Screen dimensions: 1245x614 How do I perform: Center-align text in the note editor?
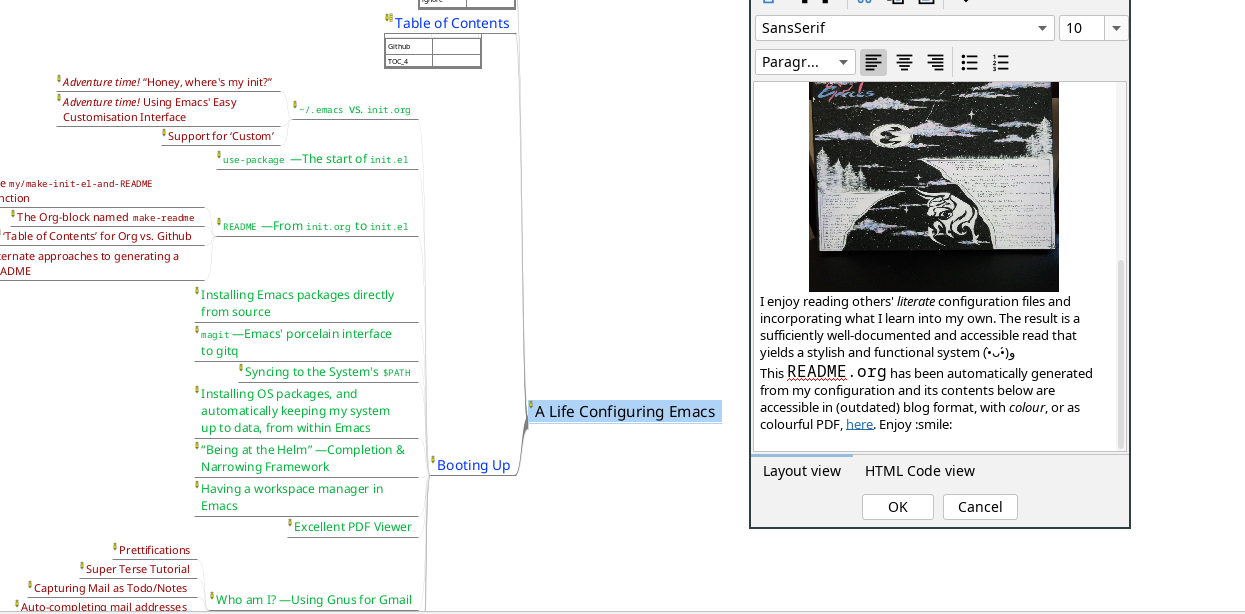pos(904,62)
